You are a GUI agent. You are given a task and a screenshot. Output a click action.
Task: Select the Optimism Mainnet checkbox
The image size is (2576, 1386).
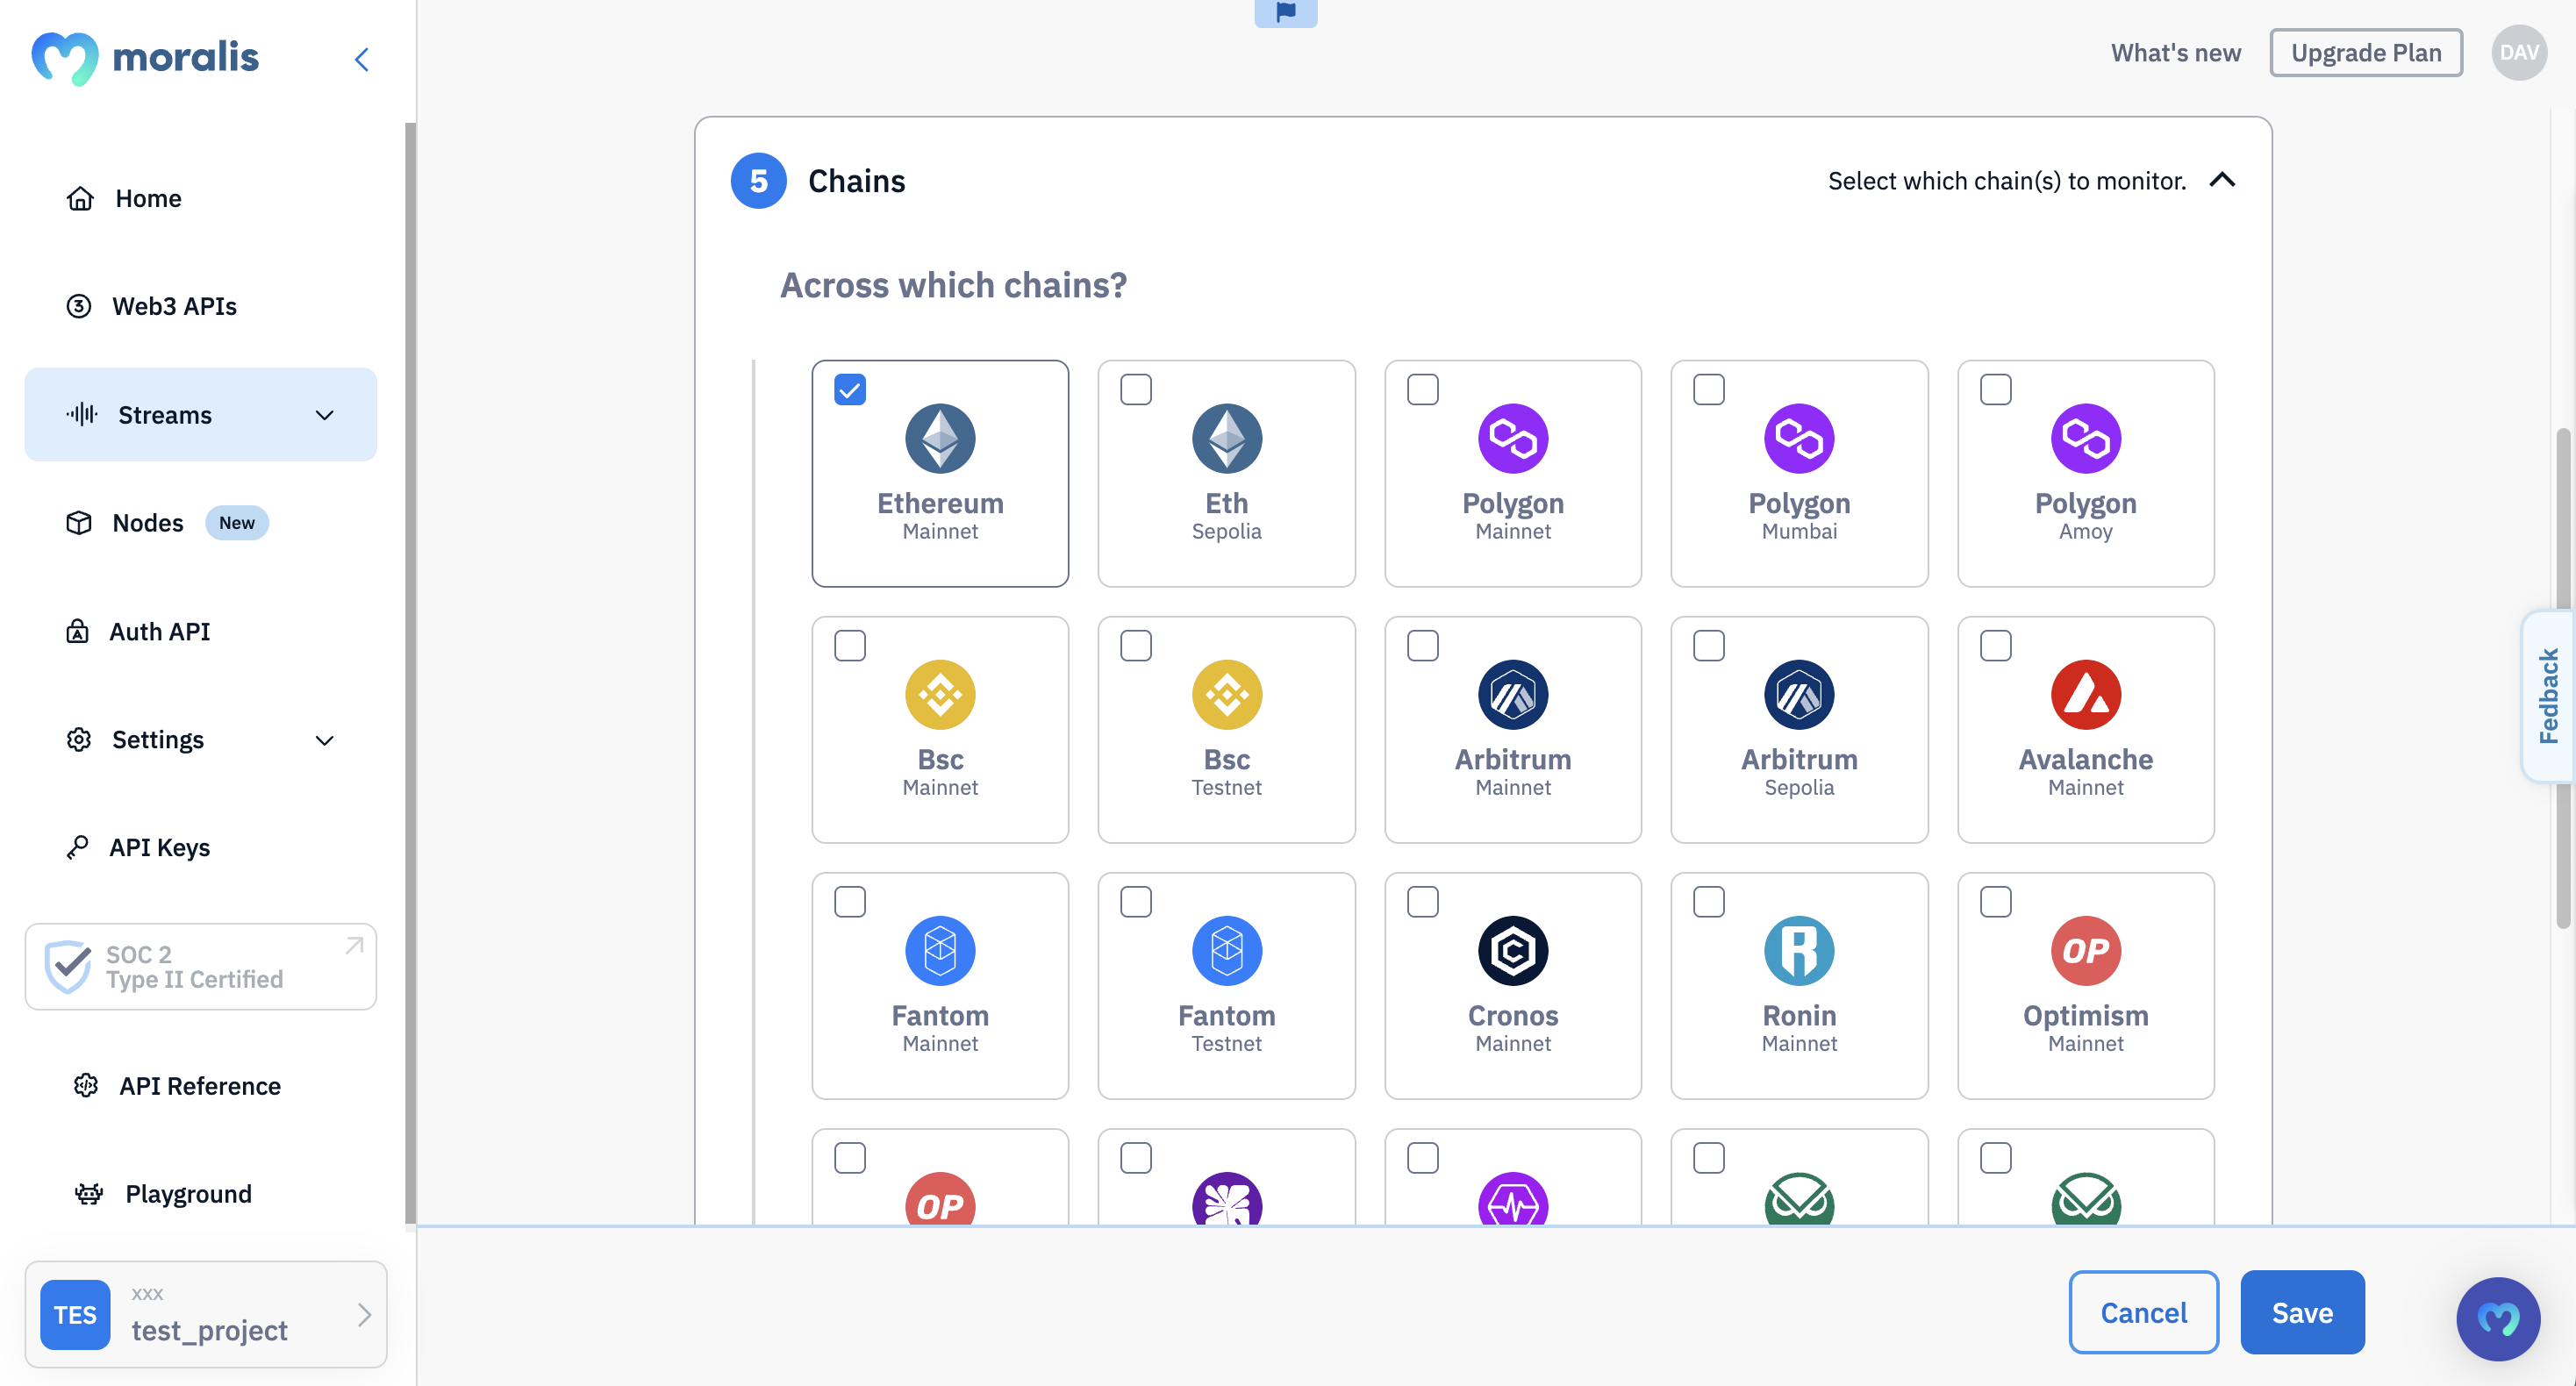tap(1995, 901)
